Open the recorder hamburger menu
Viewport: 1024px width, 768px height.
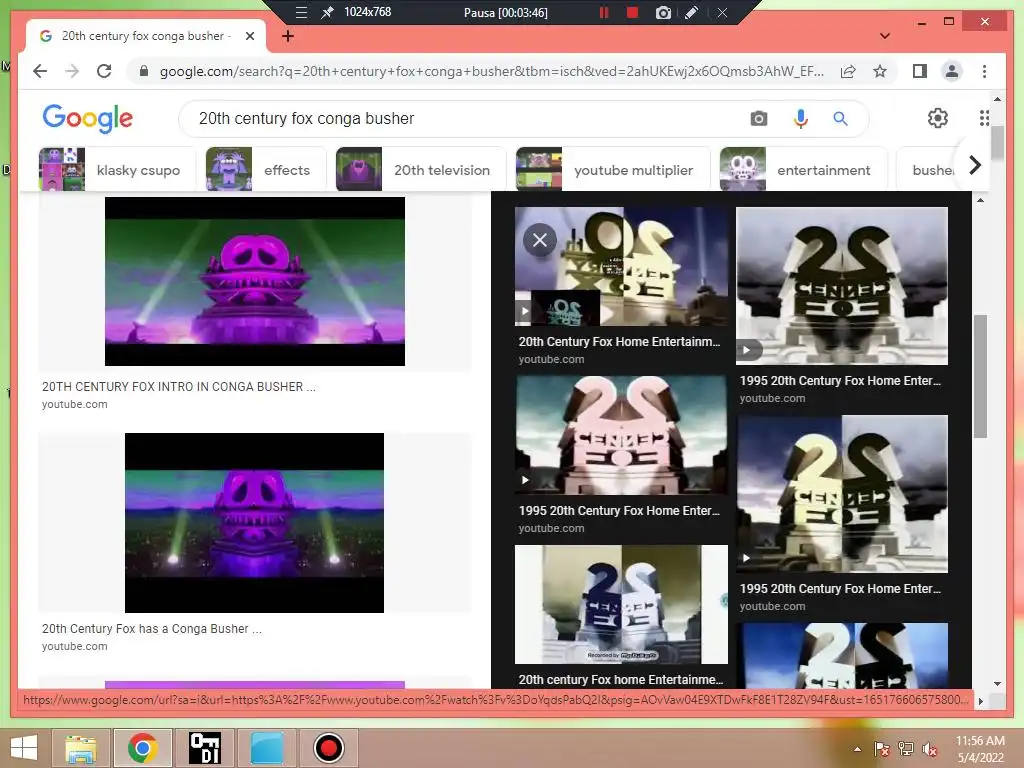coord(301,12)
